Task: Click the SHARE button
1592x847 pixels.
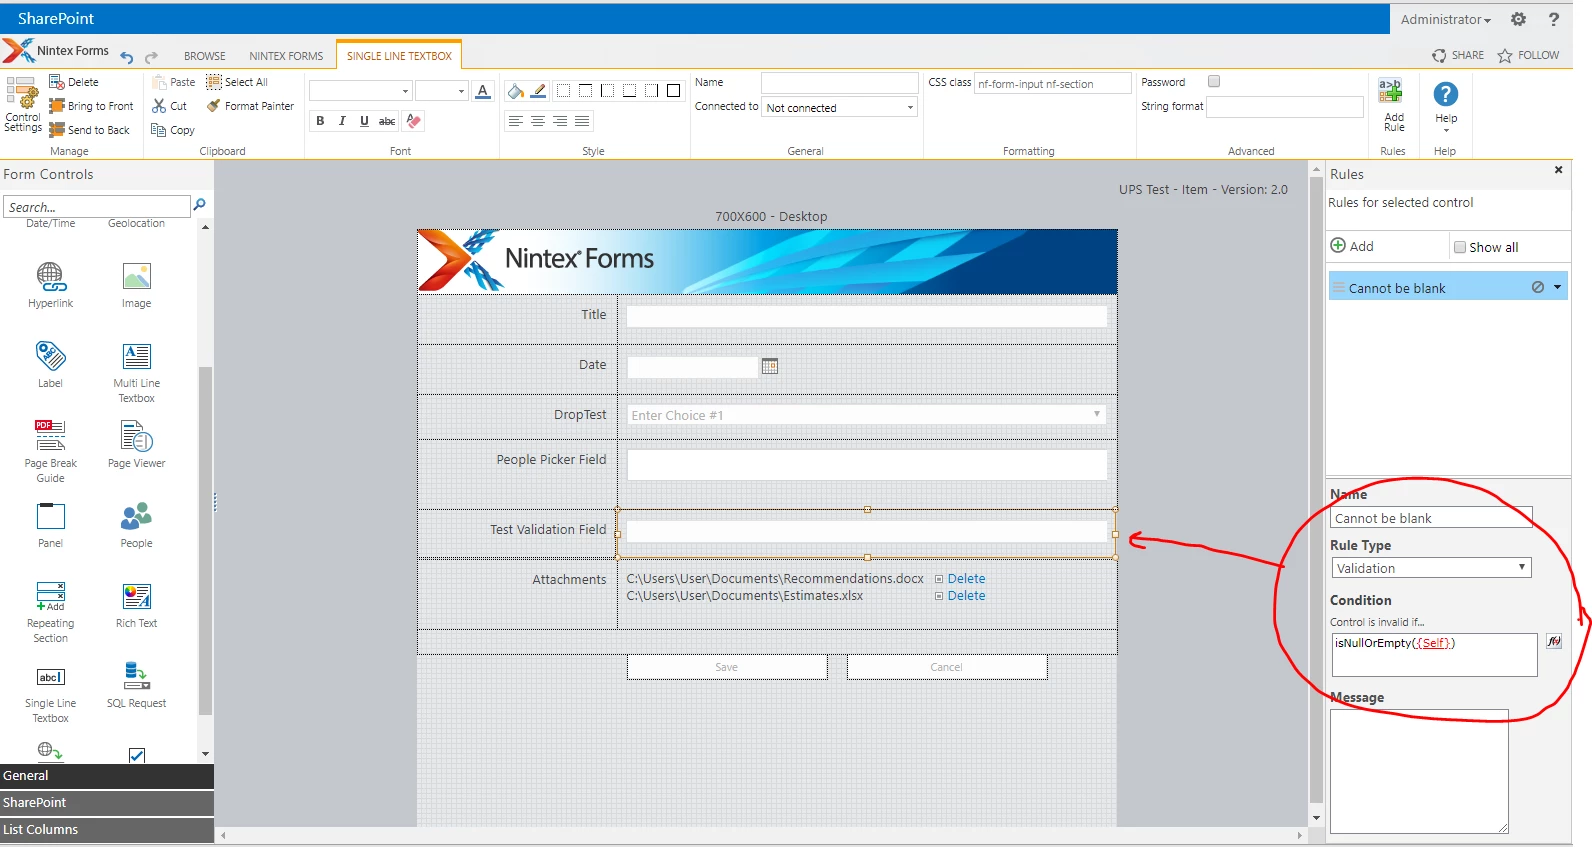Action: pos(1458,56)
